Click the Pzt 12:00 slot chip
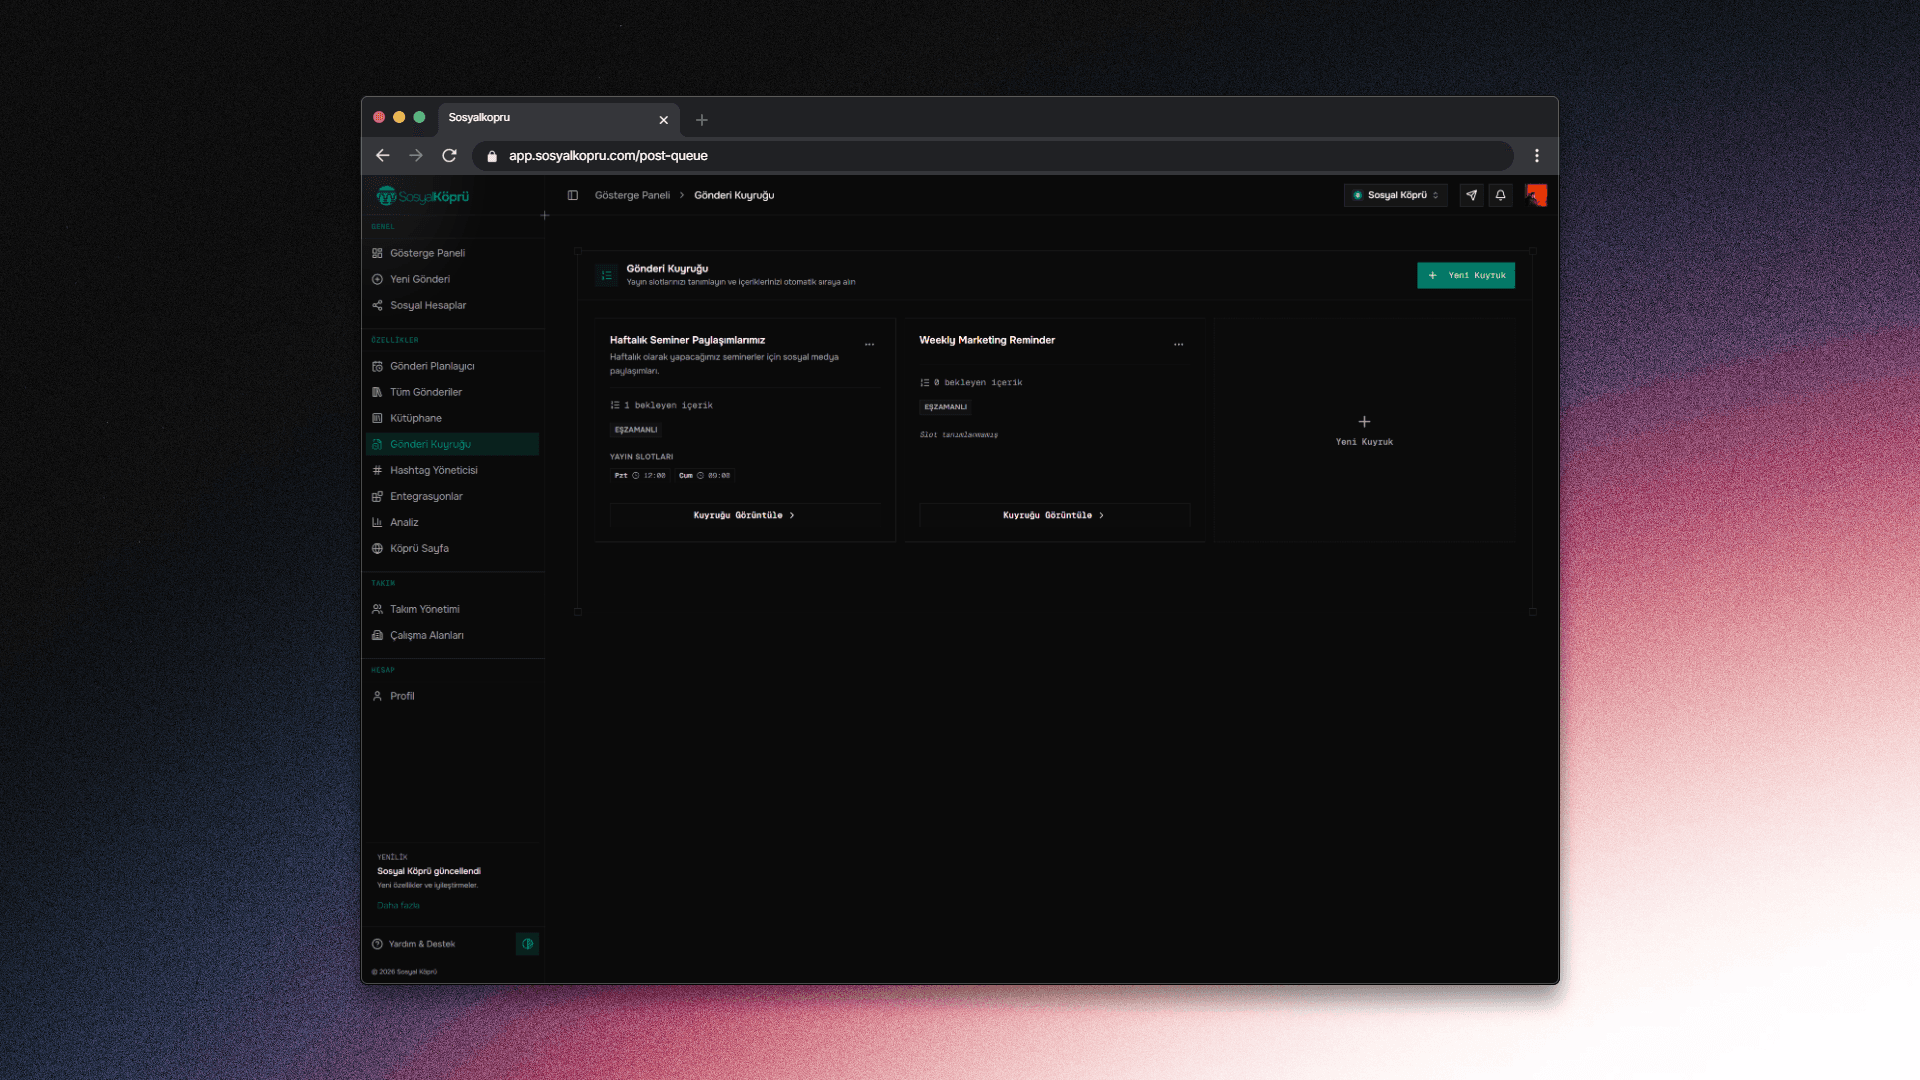The height and width of the screenshot is (1080, 1920). tap(640, 476)
